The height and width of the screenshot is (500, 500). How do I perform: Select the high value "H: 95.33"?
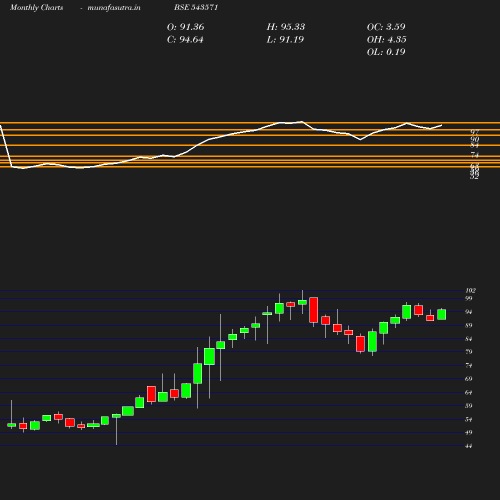click(x=286, y=27)
